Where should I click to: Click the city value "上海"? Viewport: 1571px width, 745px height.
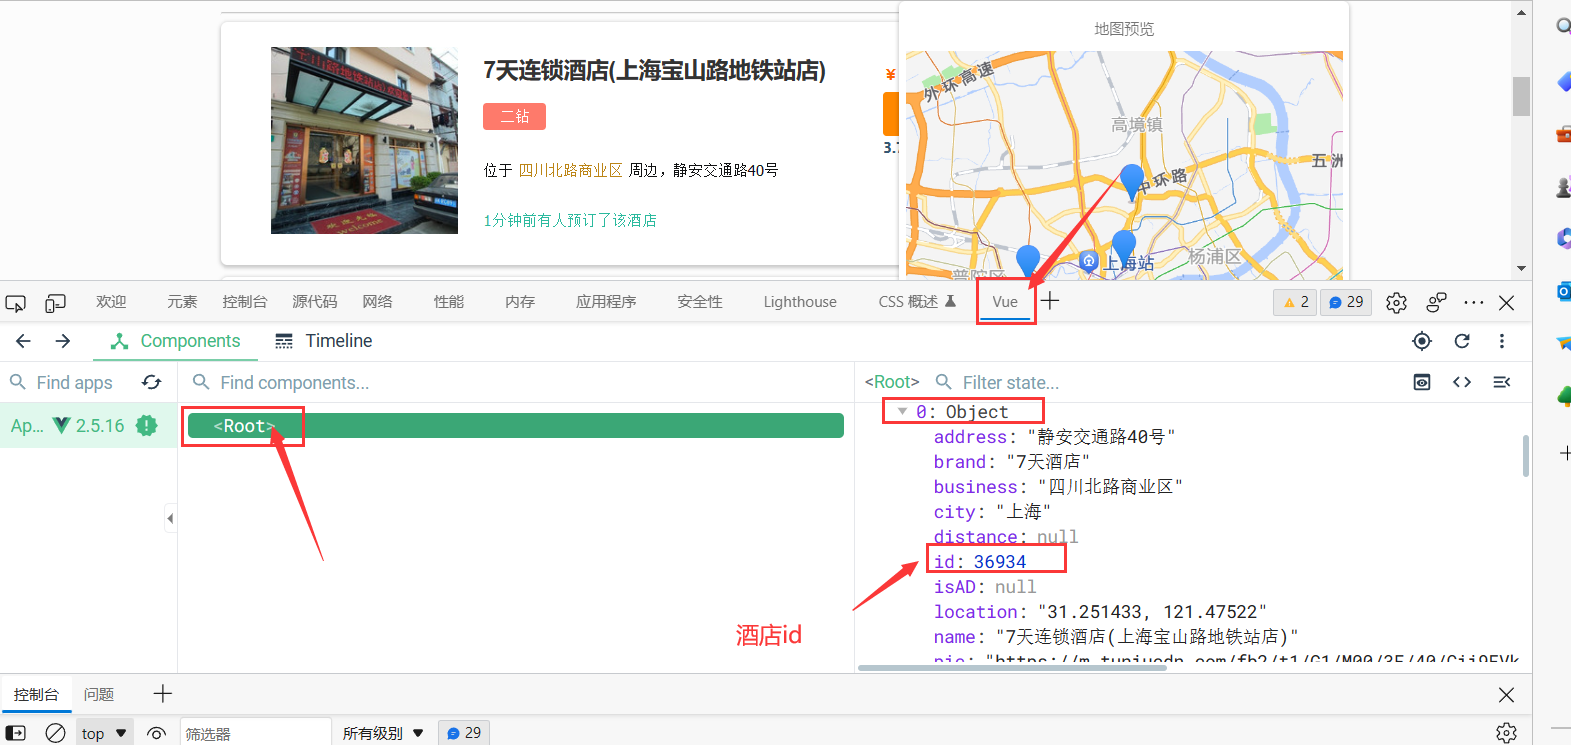coord(1023,512)
